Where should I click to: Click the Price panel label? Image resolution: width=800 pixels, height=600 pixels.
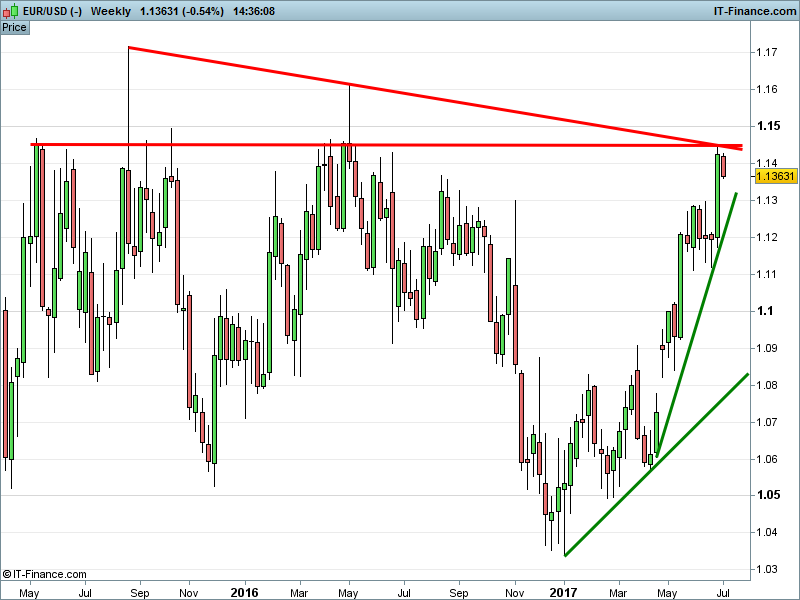[x=14, y=28]
